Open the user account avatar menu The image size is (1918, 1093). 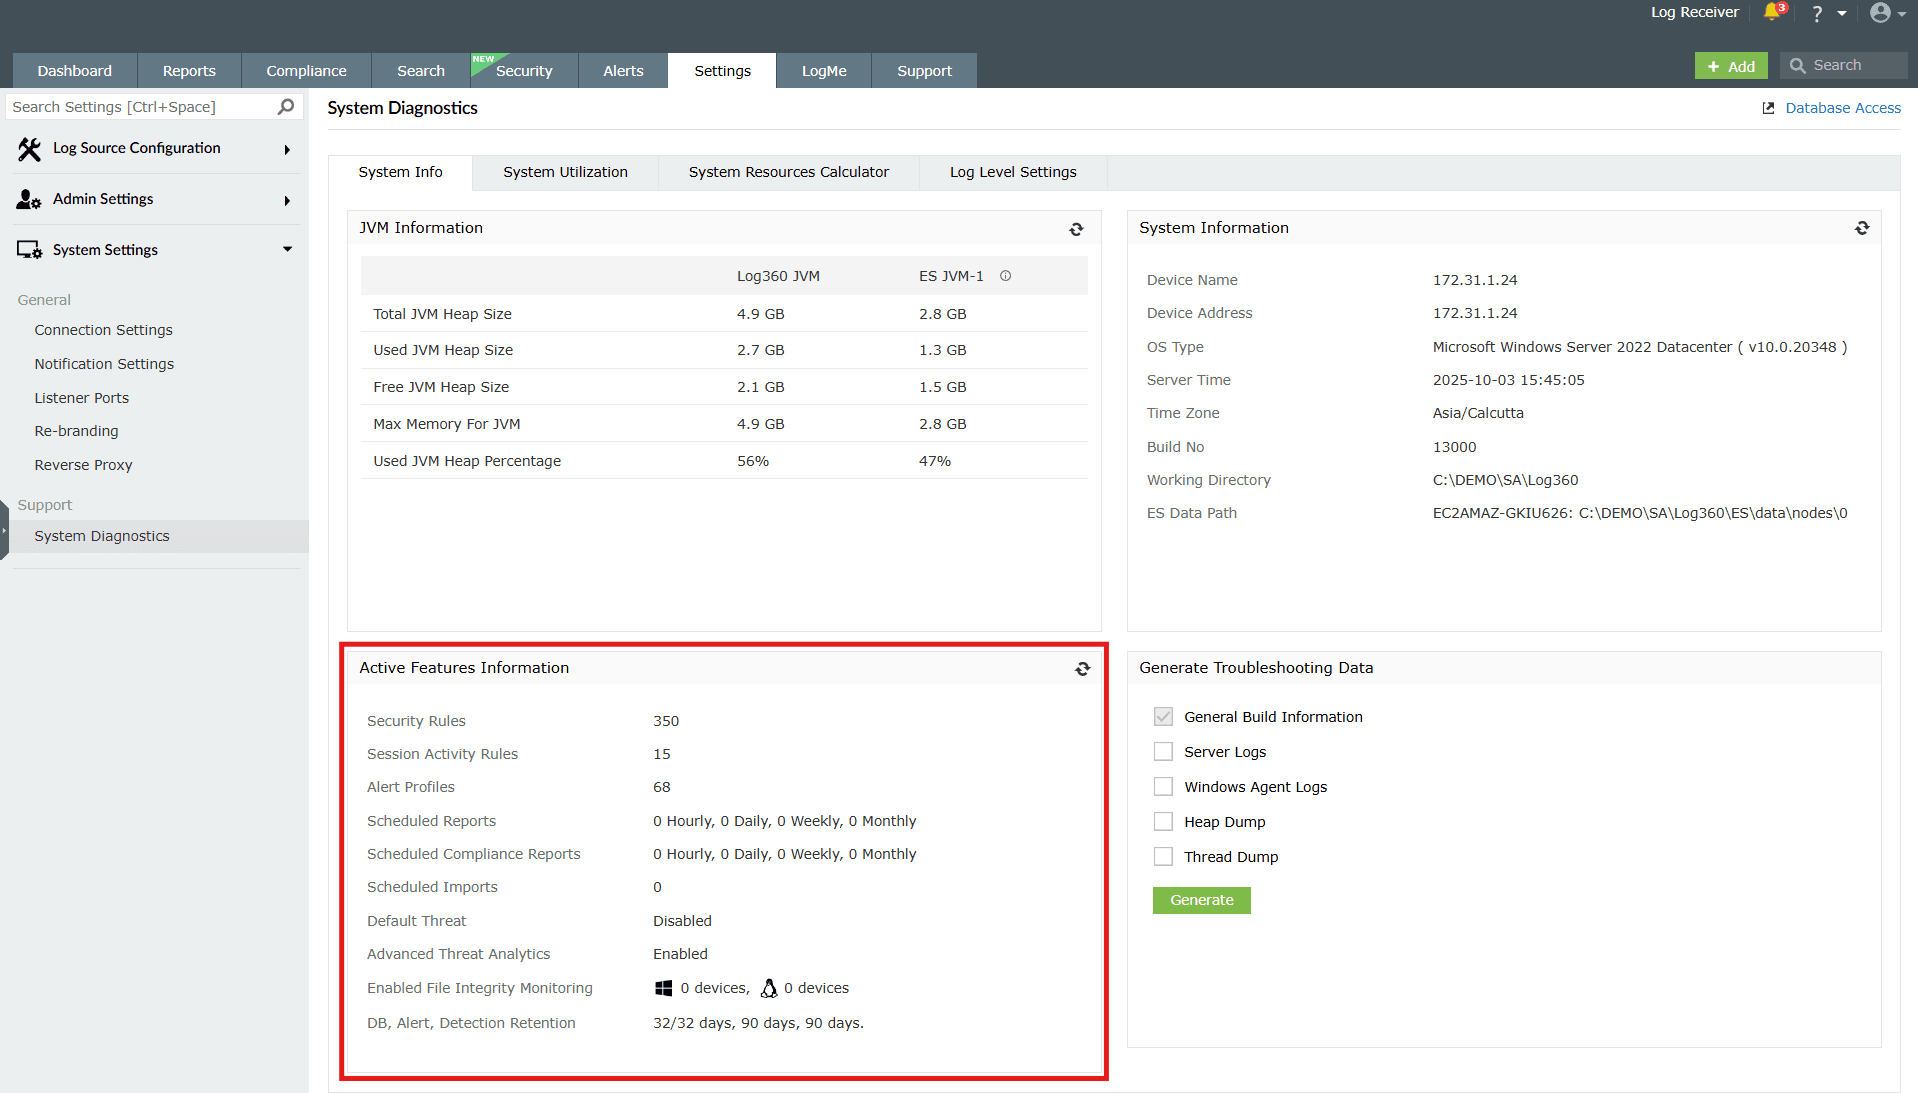point(1880,12)
